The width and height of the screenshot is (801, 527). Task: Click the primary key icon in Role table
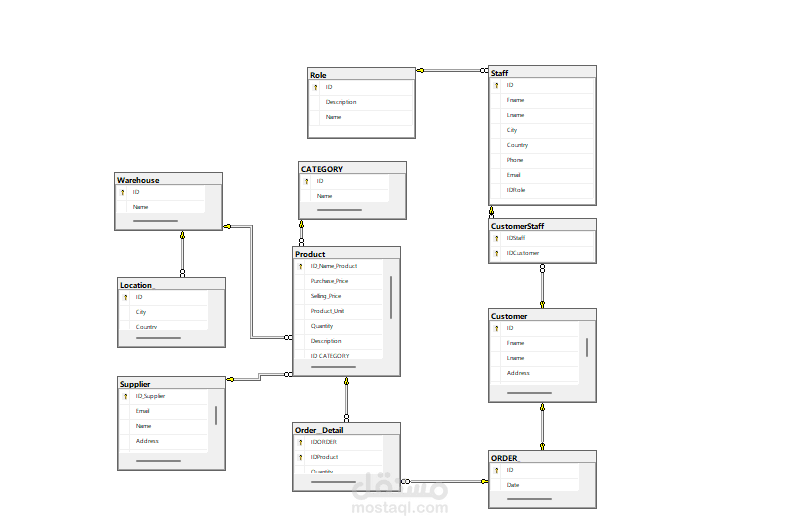[316, 87]
